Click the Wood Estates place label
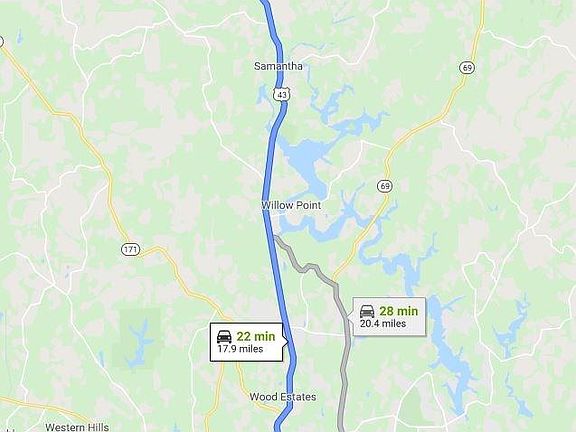The width and height of the screenshot is (576, 432). pos(283,397)
